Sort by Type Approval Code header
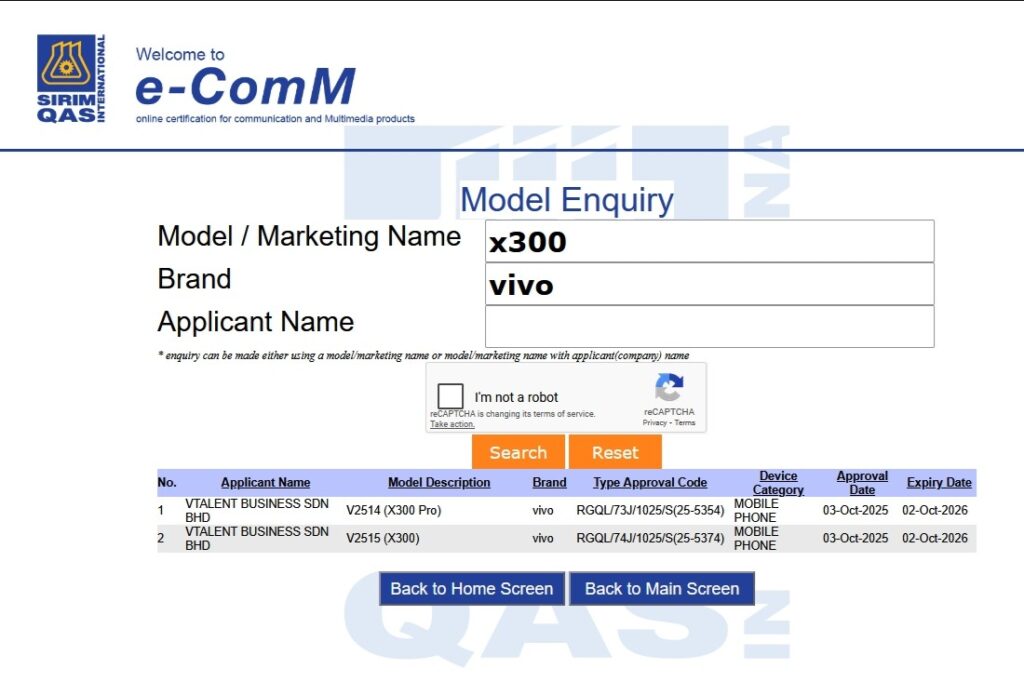The width and height of the screenshot is (1024, 682). pyautogui.click(x=650, y=483)
